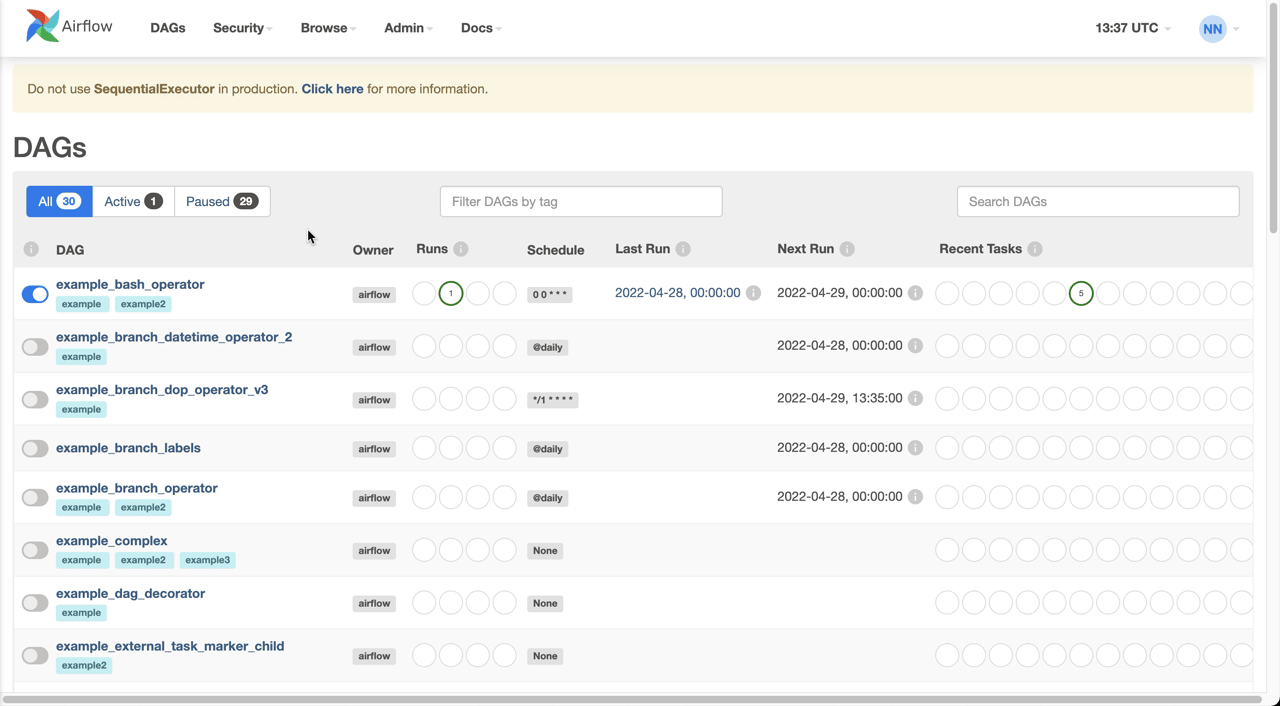
Task: Follow the Click here link in warning banner
Action: tap(332, 89)
